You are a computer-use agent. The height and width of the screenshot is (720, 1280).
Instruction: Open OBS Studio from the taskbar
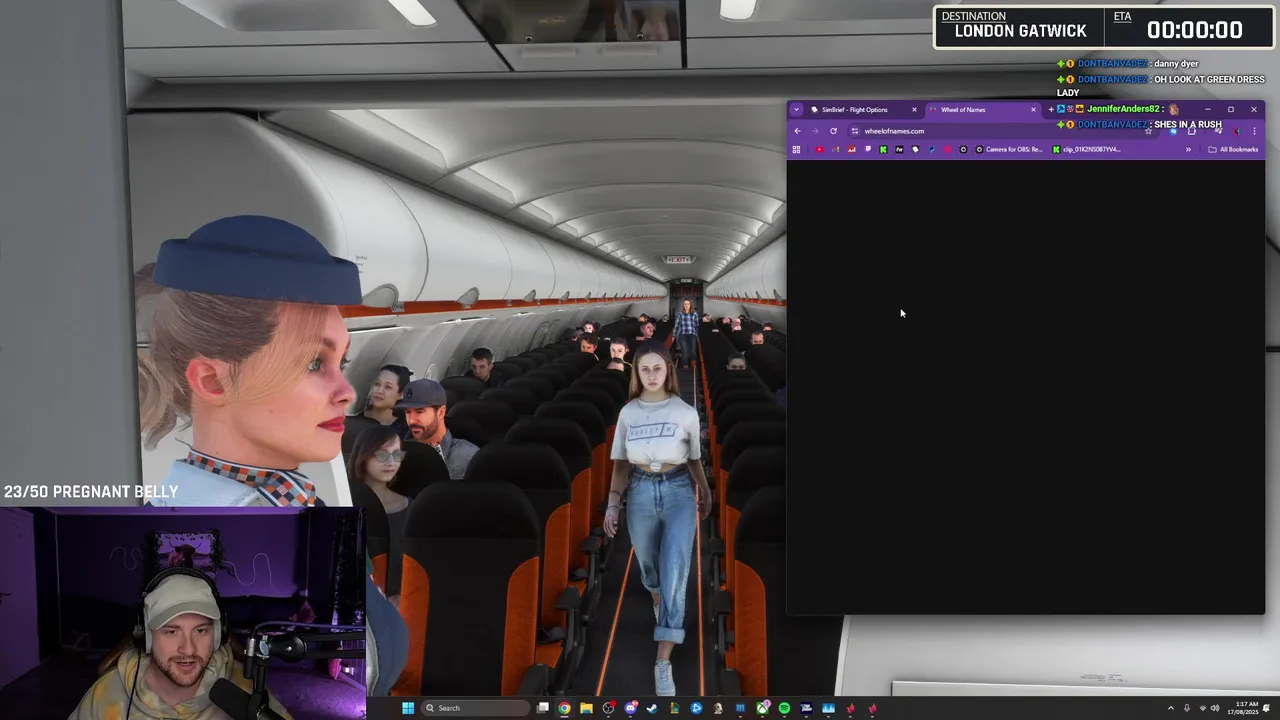click(x=609, y=708)
